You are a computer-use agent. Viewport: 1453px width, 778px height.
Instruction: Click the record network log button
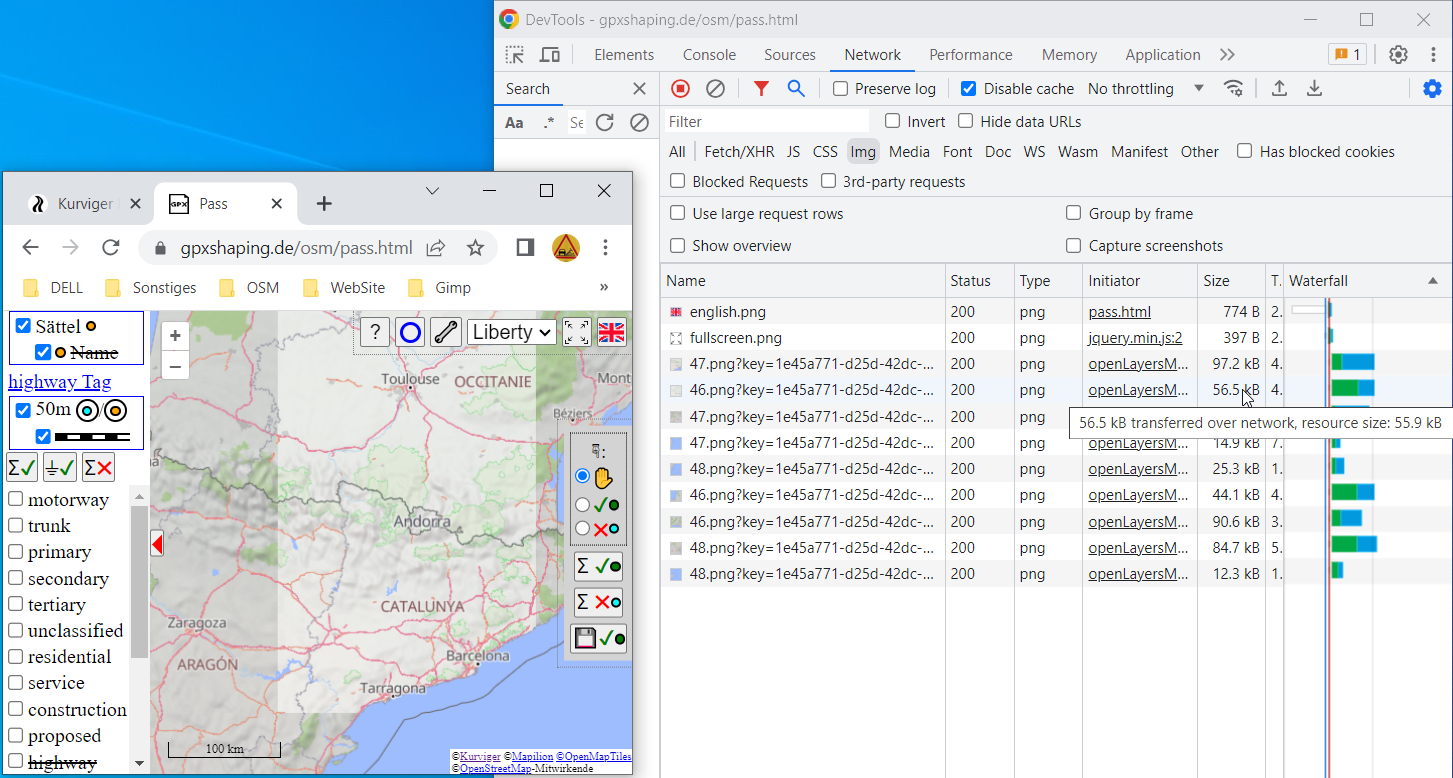click(680, 89)
